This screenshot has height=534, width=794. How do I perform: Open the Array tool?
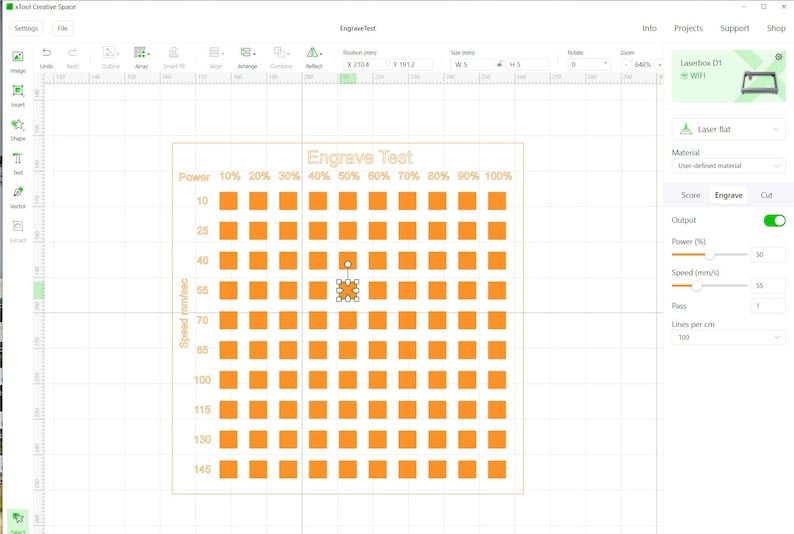tap(140, 52)
